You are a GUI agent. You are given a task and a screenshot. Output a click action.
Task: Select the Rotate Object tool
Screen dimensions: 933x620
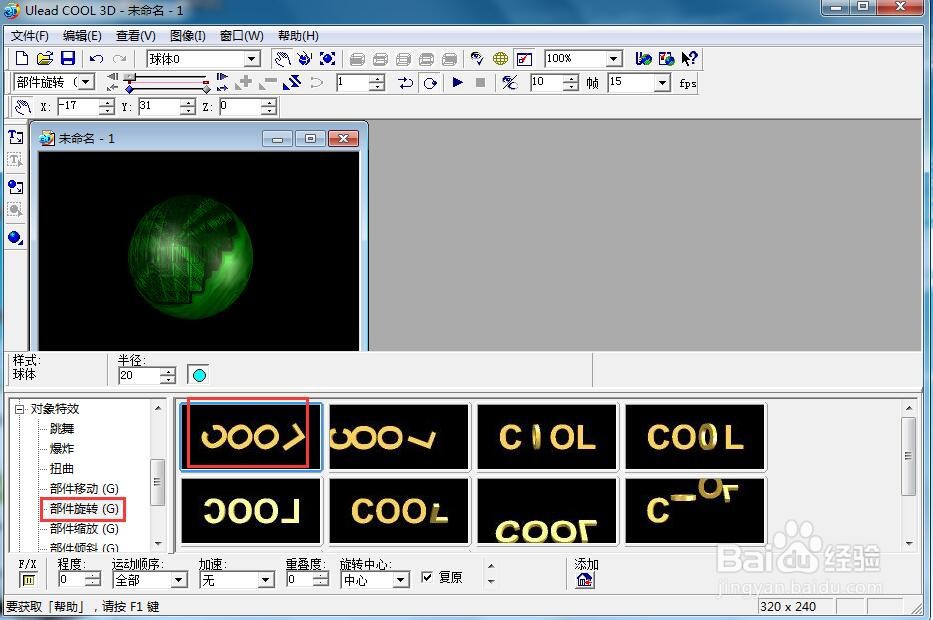pyautogui.click(x=305, y=58)
